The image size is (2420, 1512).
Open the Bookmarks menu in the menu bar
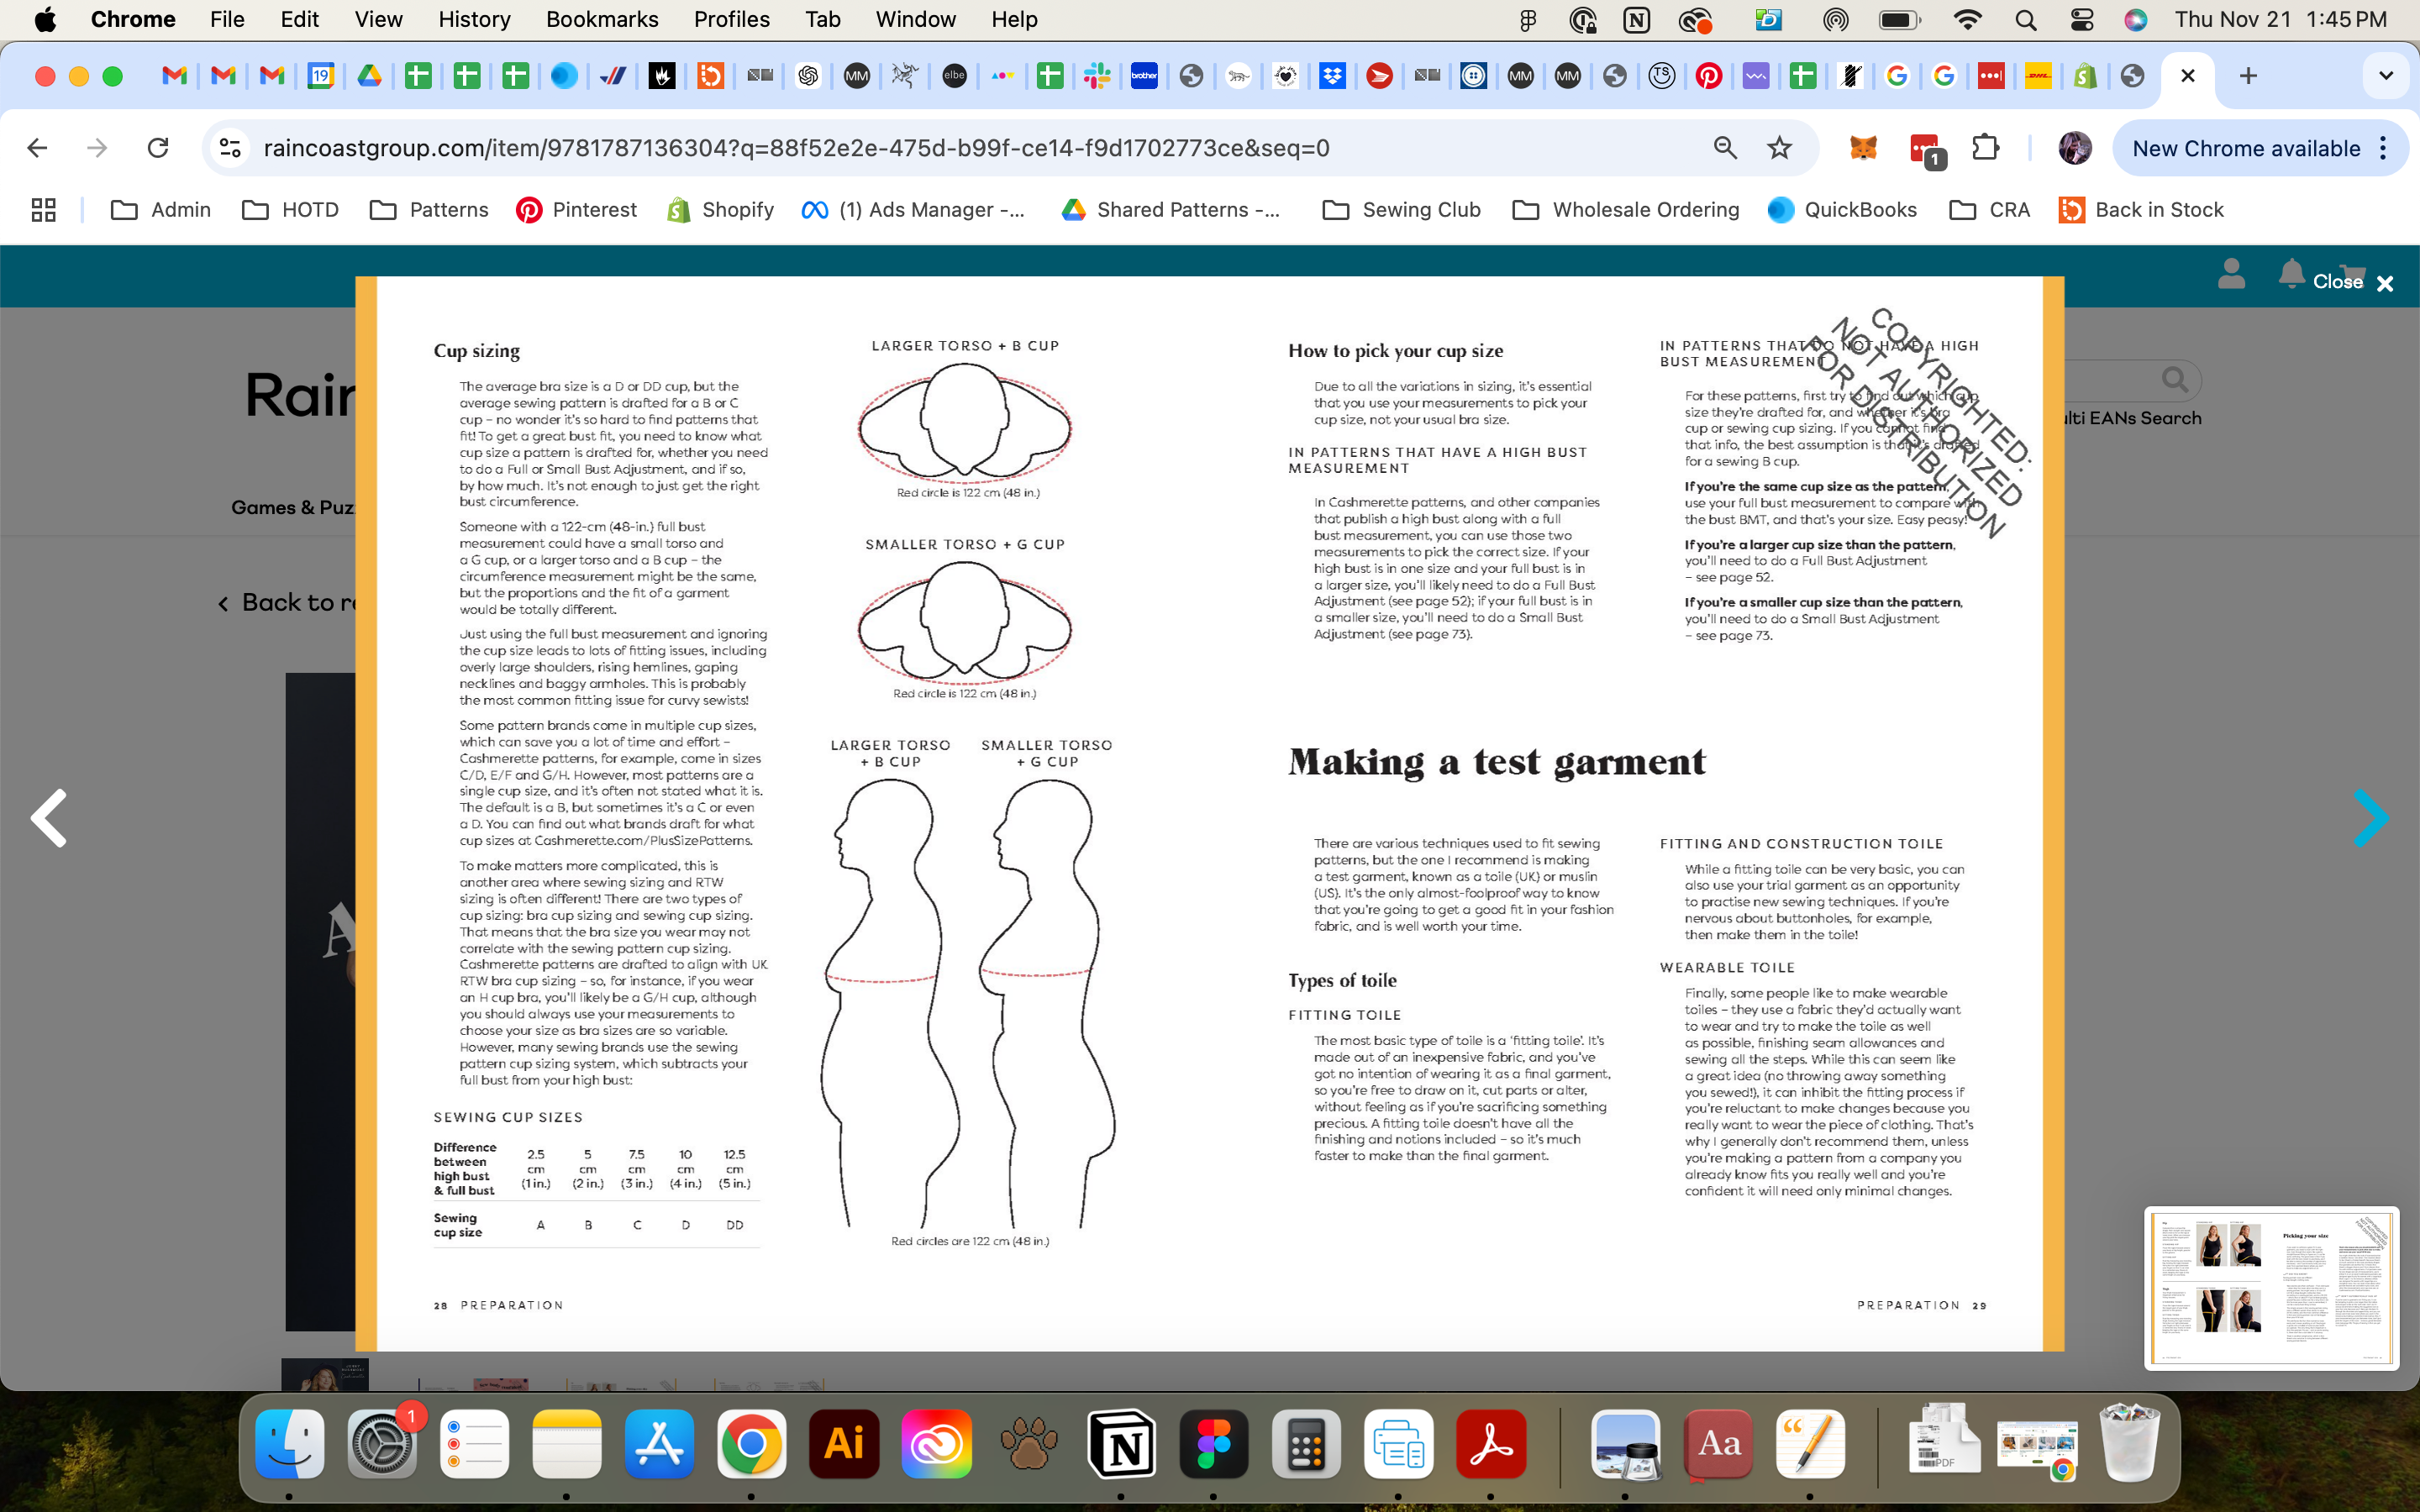click(x=601, y=19)
